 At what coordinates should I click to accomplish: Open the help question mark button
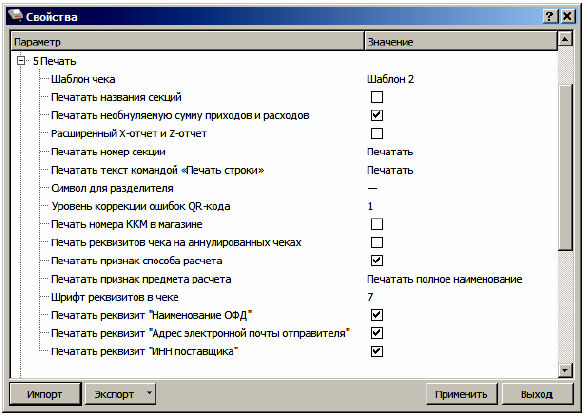tap(549, 16)
